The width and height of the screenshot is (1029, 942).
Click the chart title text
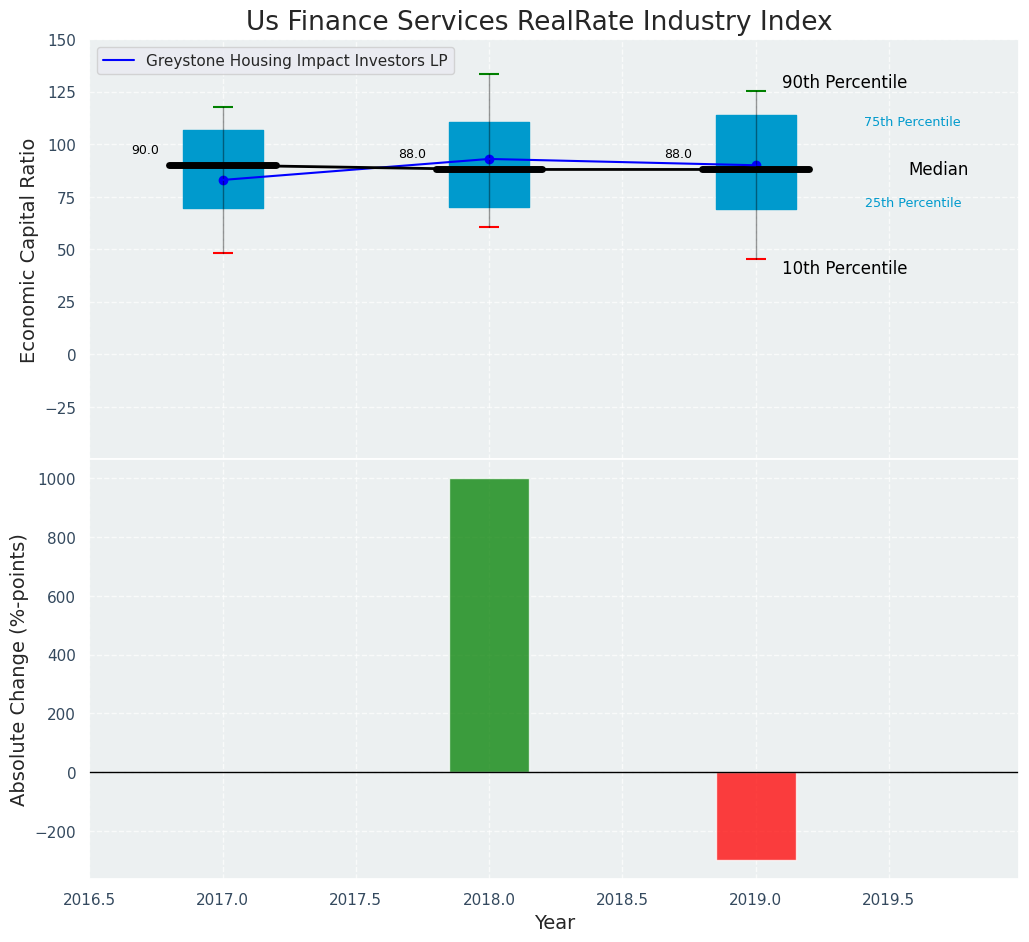(x=539, y=21)
